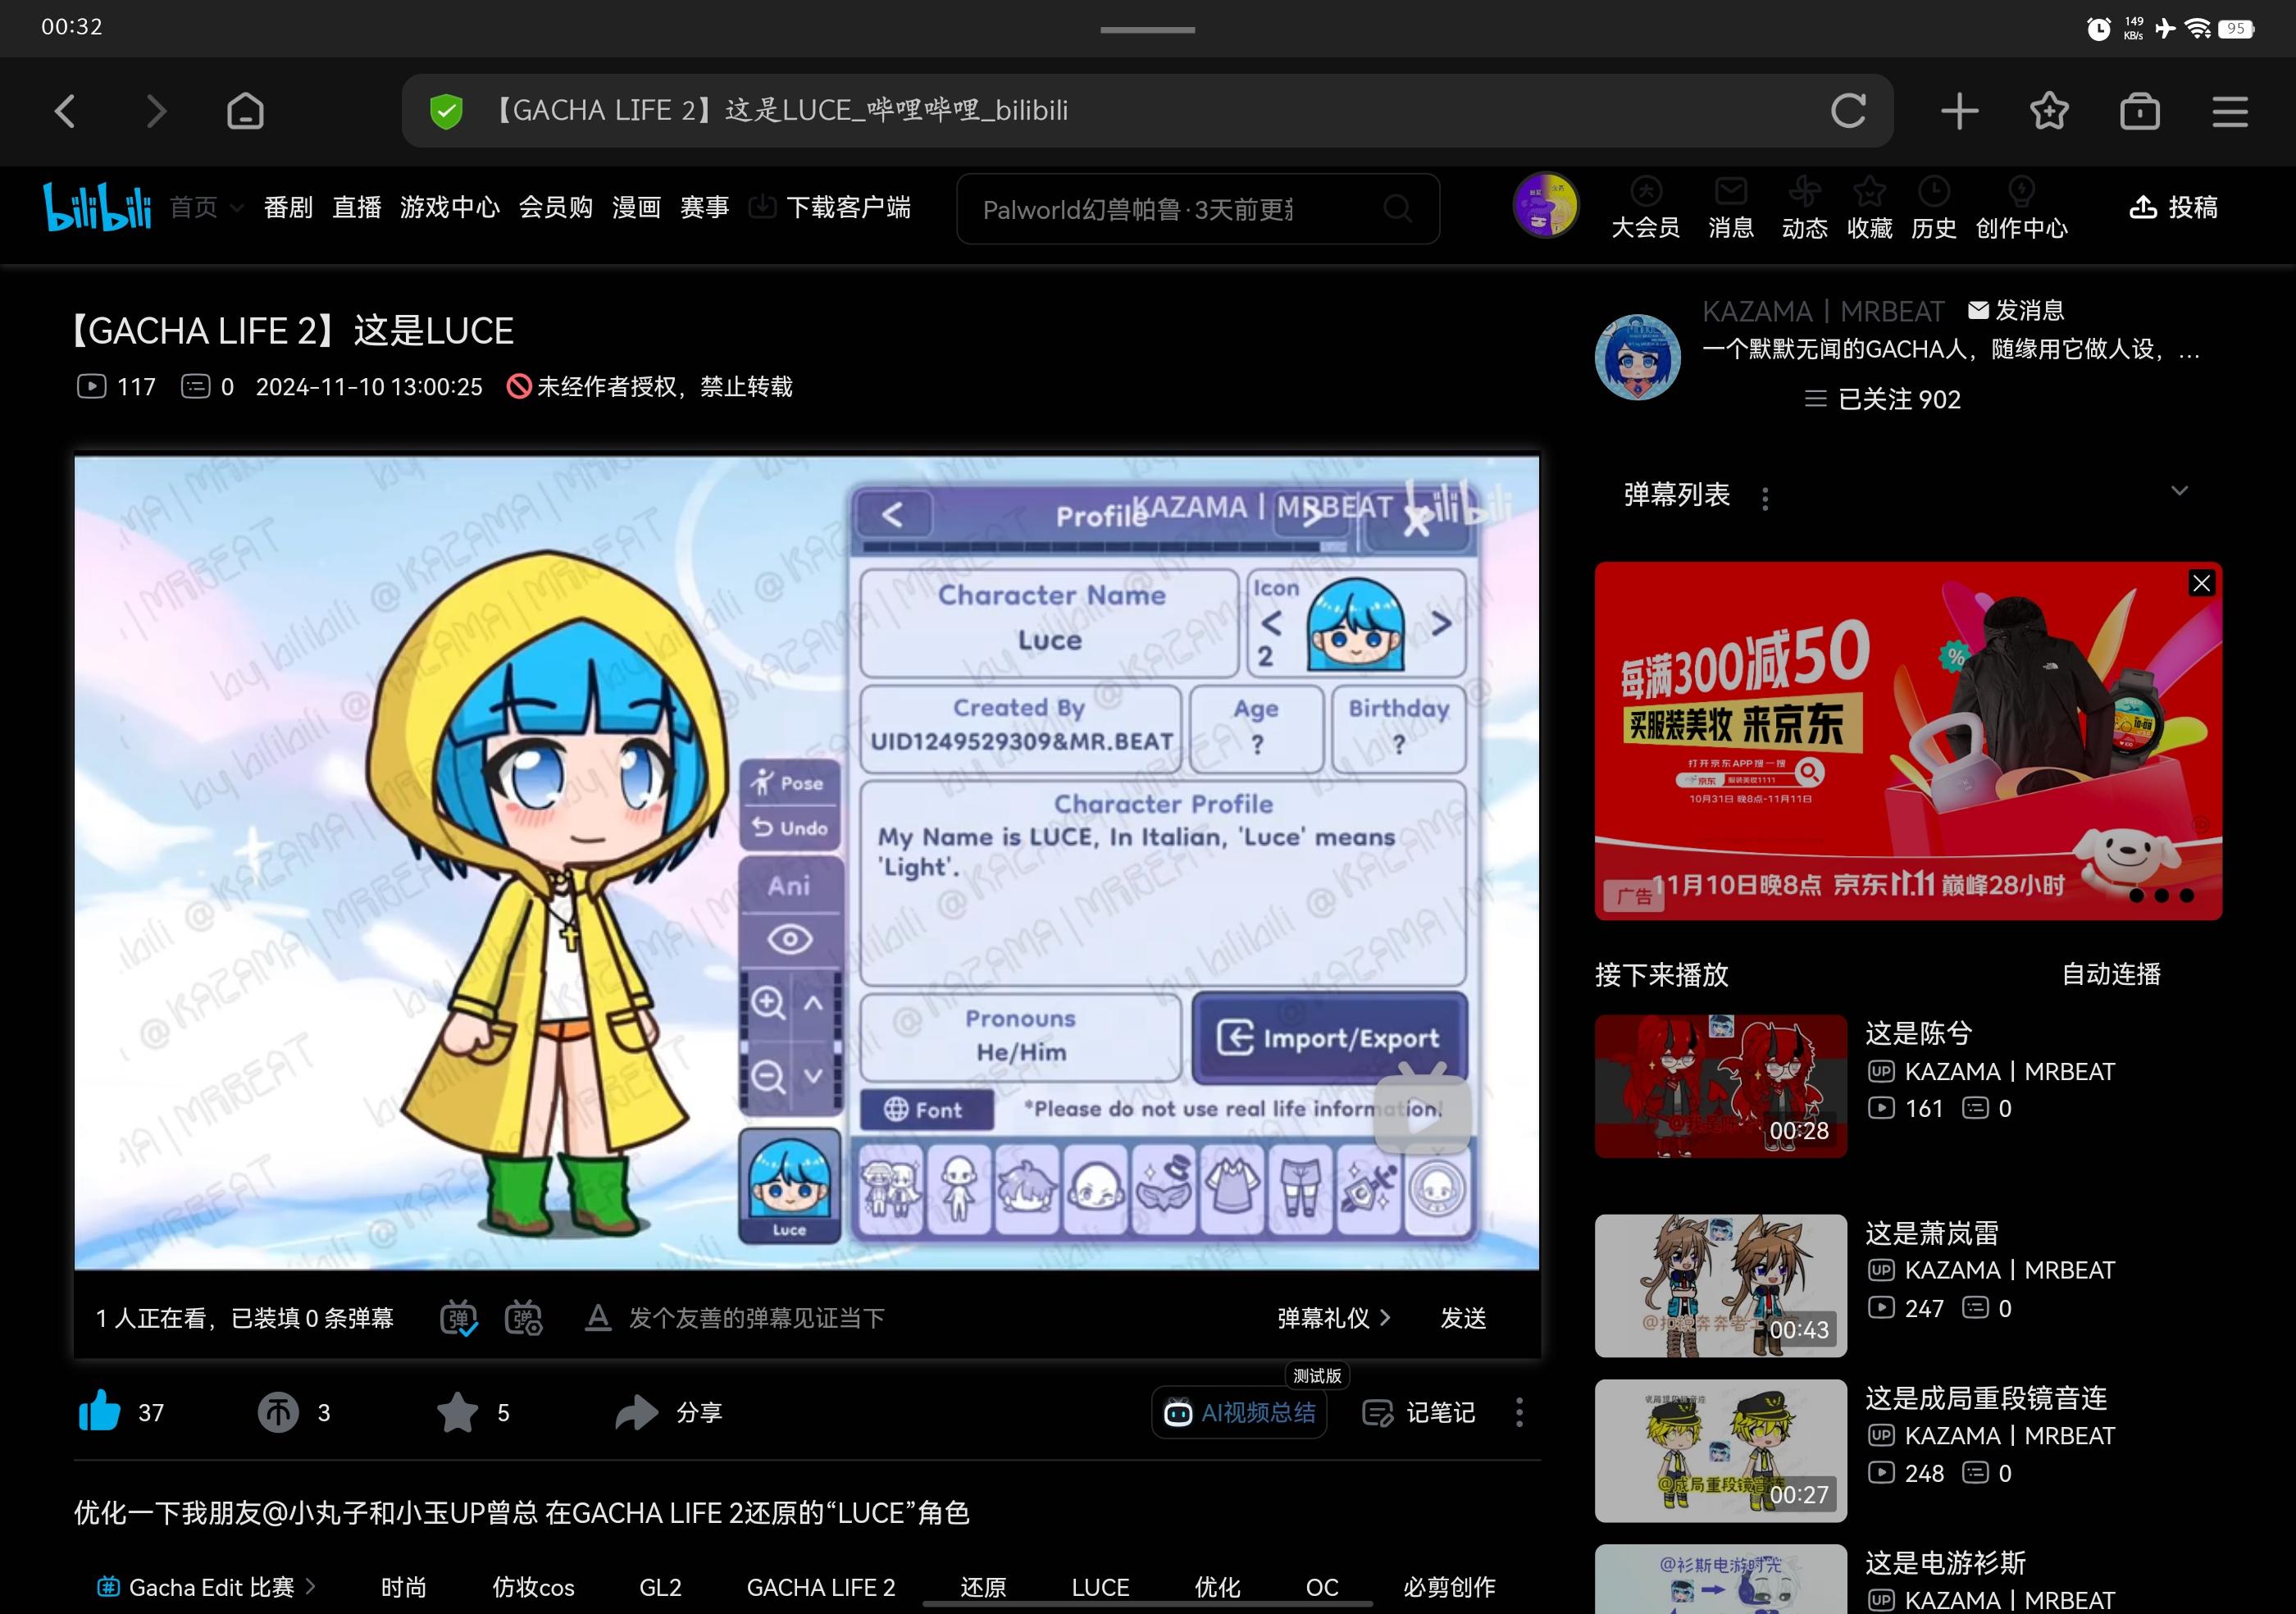Open the 这是陈兮 video thumbnail

click(1720, 1086)
